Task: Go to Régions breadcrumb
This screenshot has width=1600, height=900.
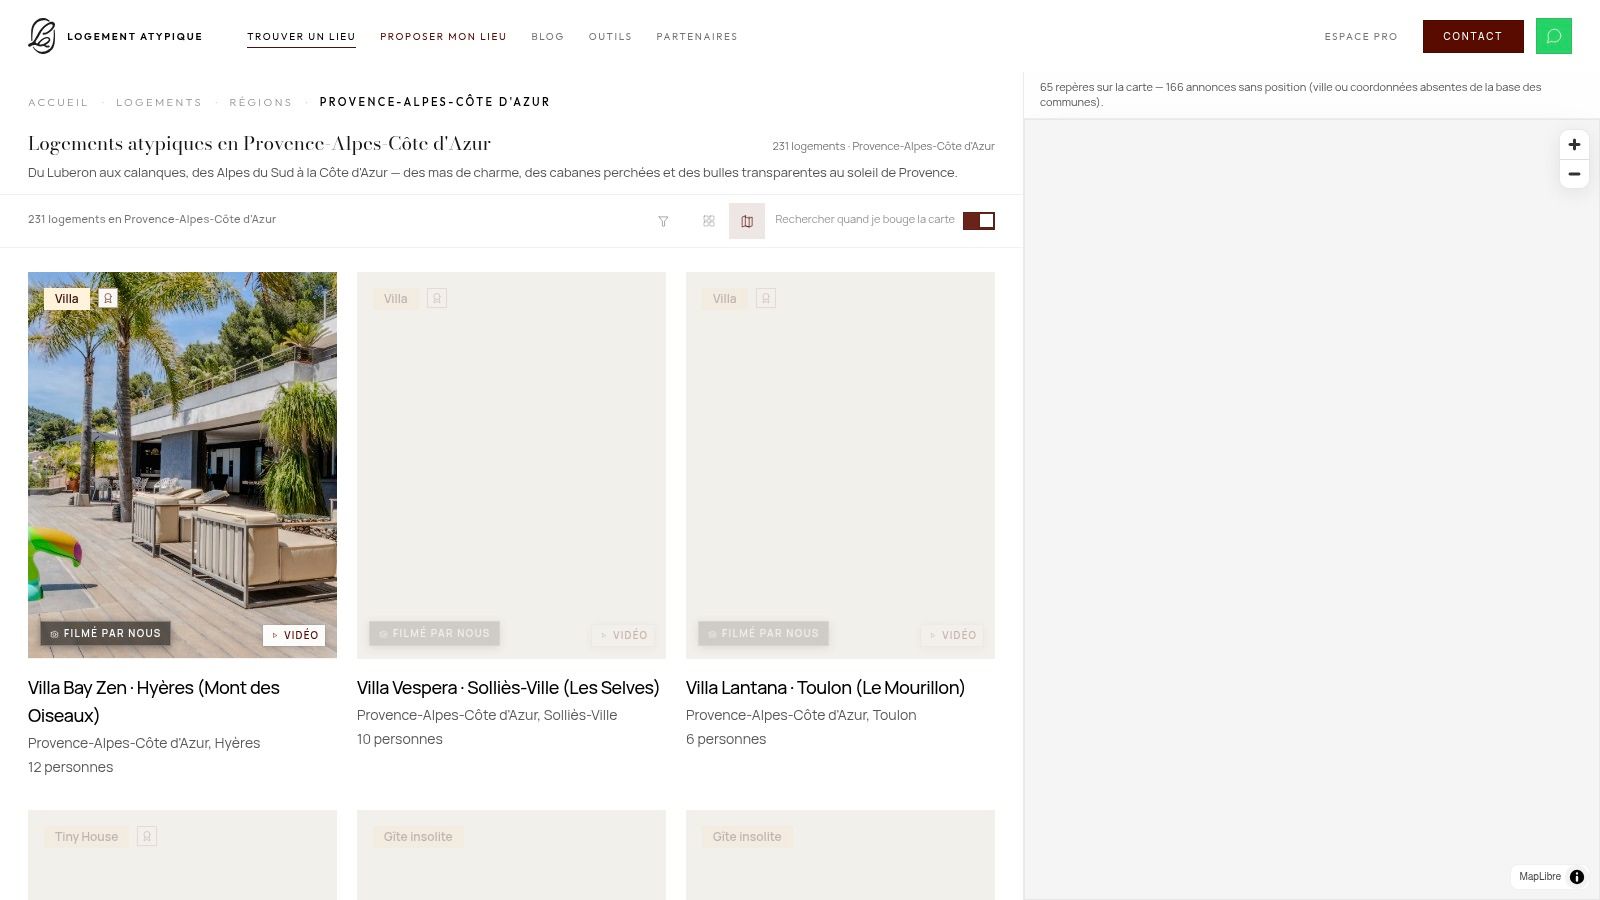Action: (x=261, y=102)
